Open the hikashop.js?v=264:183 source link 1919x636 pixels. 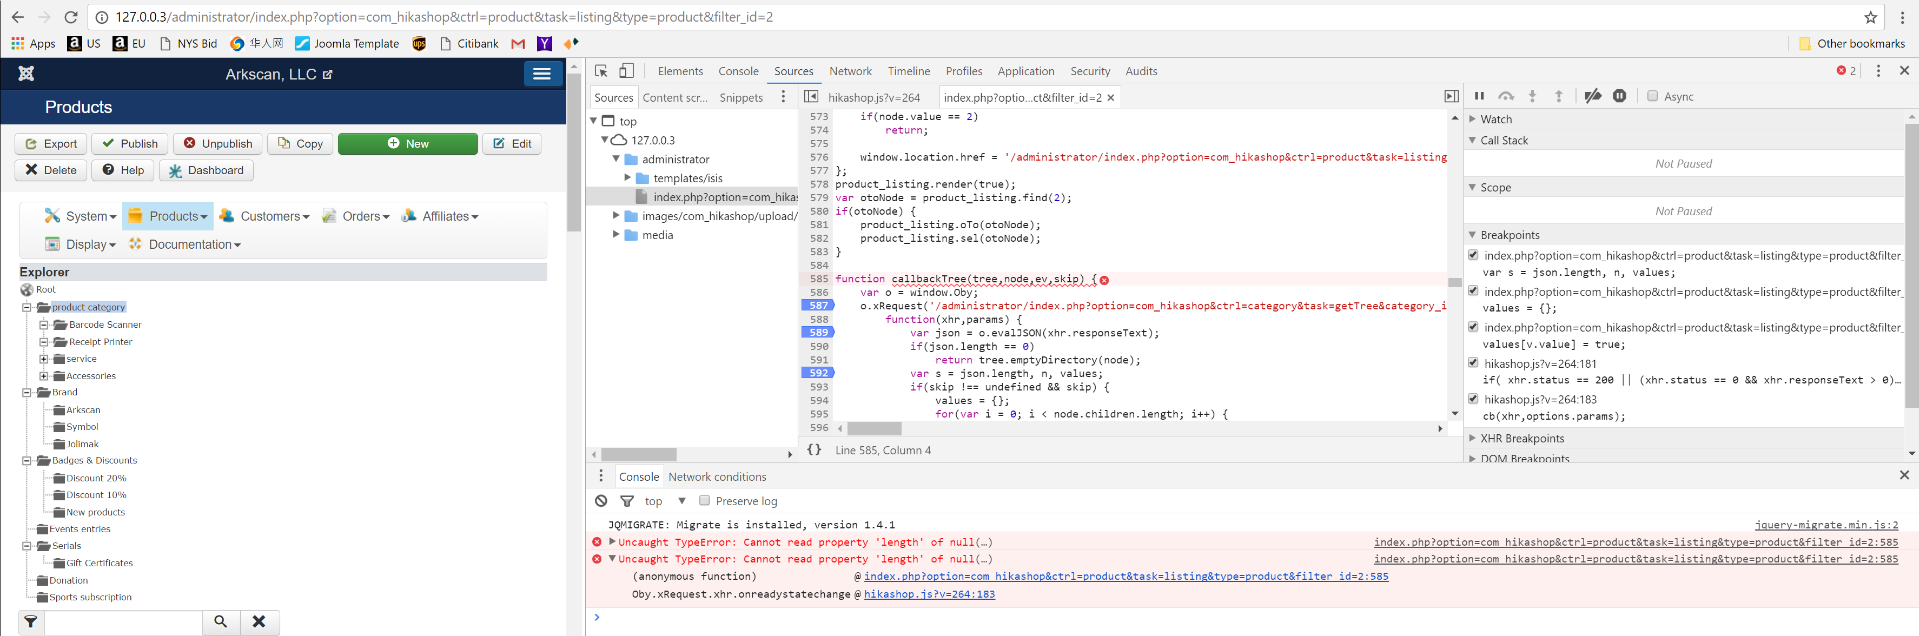pos(929,594)
